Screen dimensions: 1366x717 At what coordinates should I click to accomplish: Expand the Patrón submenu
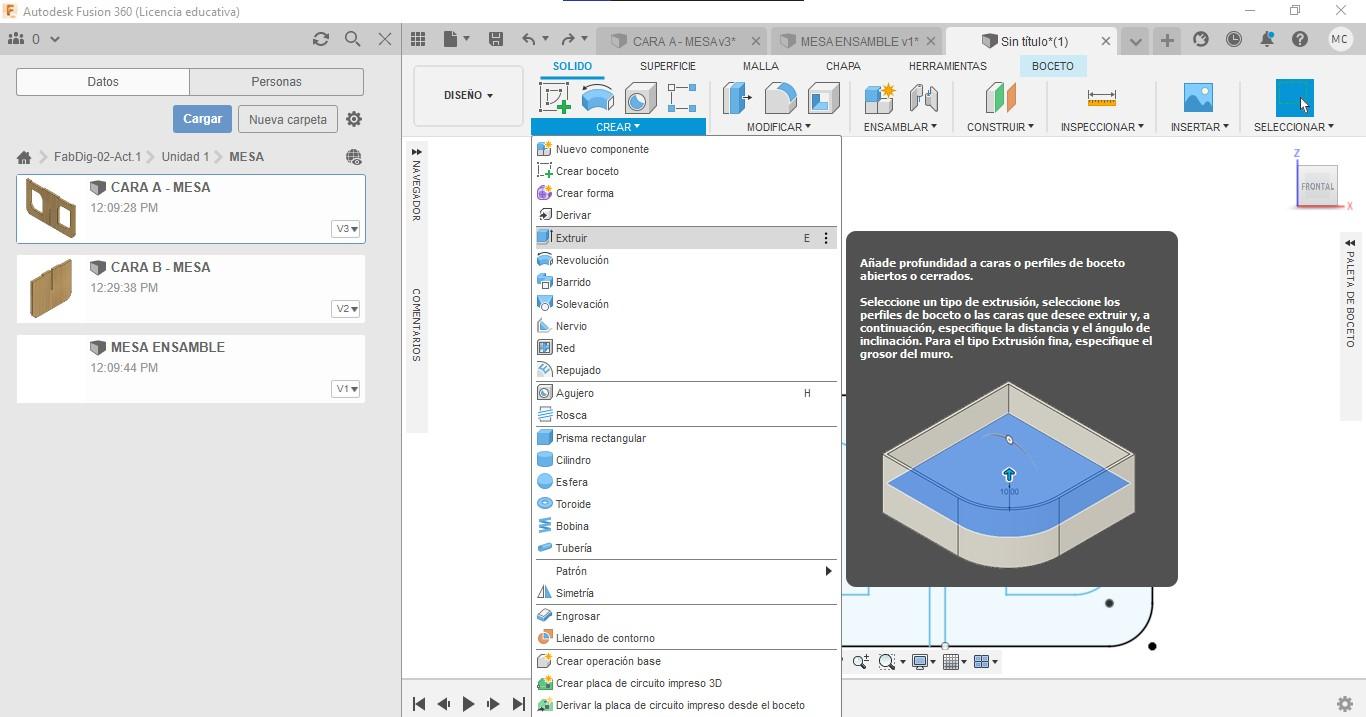(x=686, y=571)
